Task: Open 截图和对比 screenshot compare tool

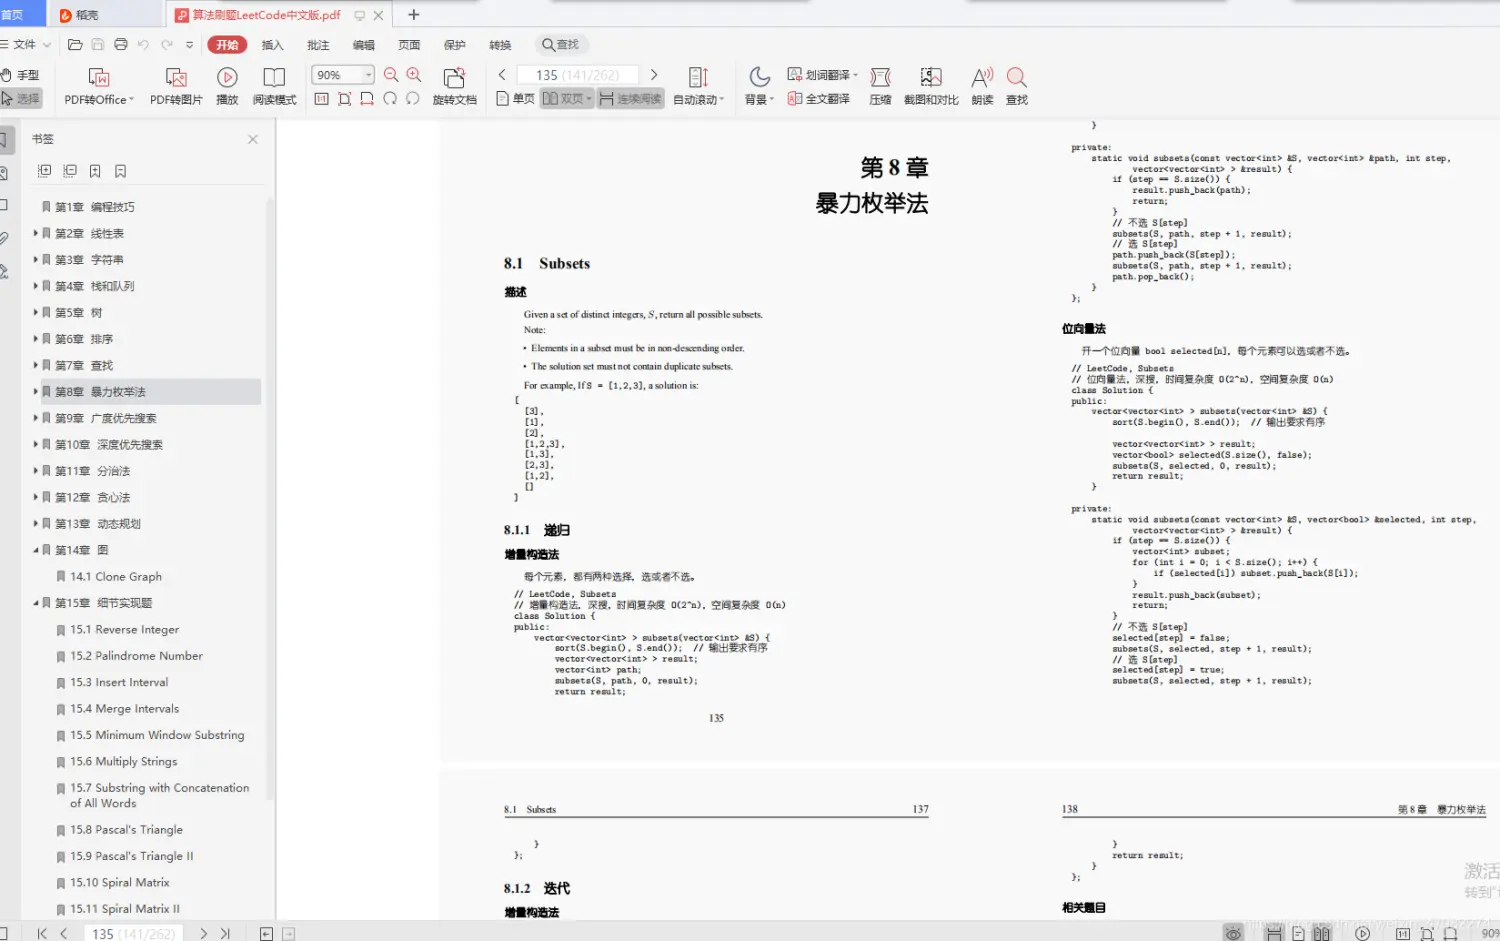Action: [931, 86]
